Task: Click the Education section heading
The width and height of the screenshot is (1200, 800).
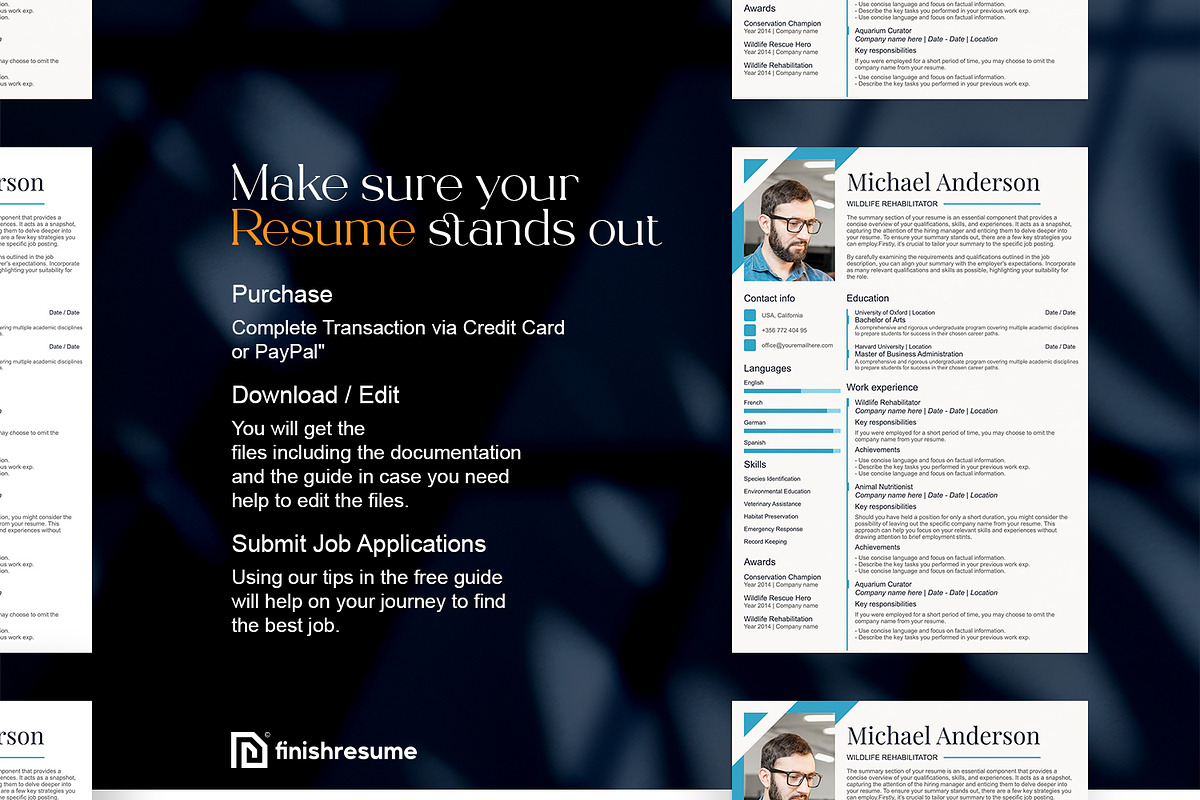Action: pyautogui.click(x=867, y=298)
